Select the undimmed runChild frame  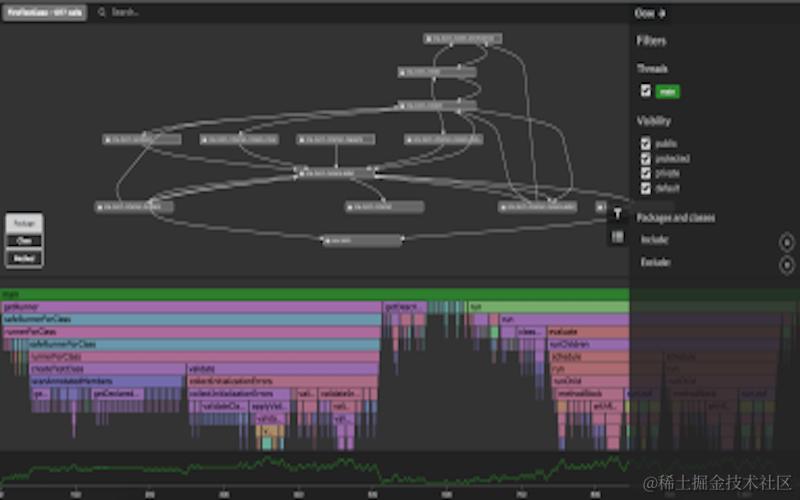pos(590,381)
